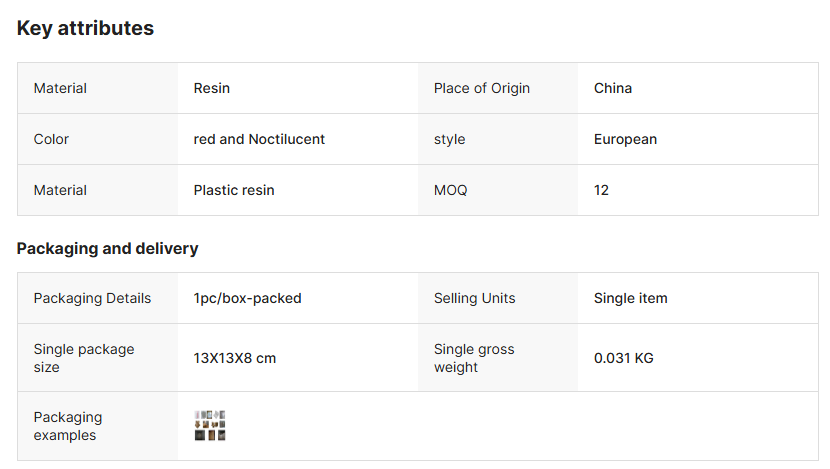Select the European style value
The height and width of the screenshot is (469, 830).
625,139
